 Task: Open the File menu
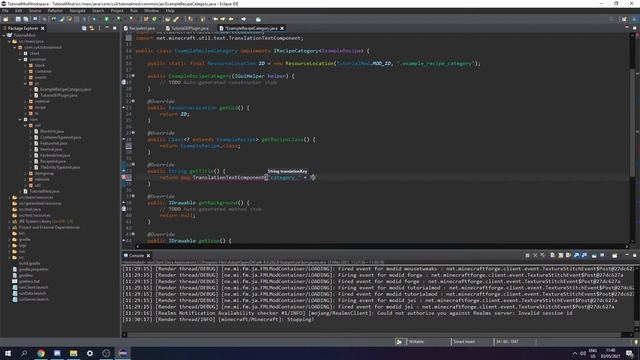5,11
